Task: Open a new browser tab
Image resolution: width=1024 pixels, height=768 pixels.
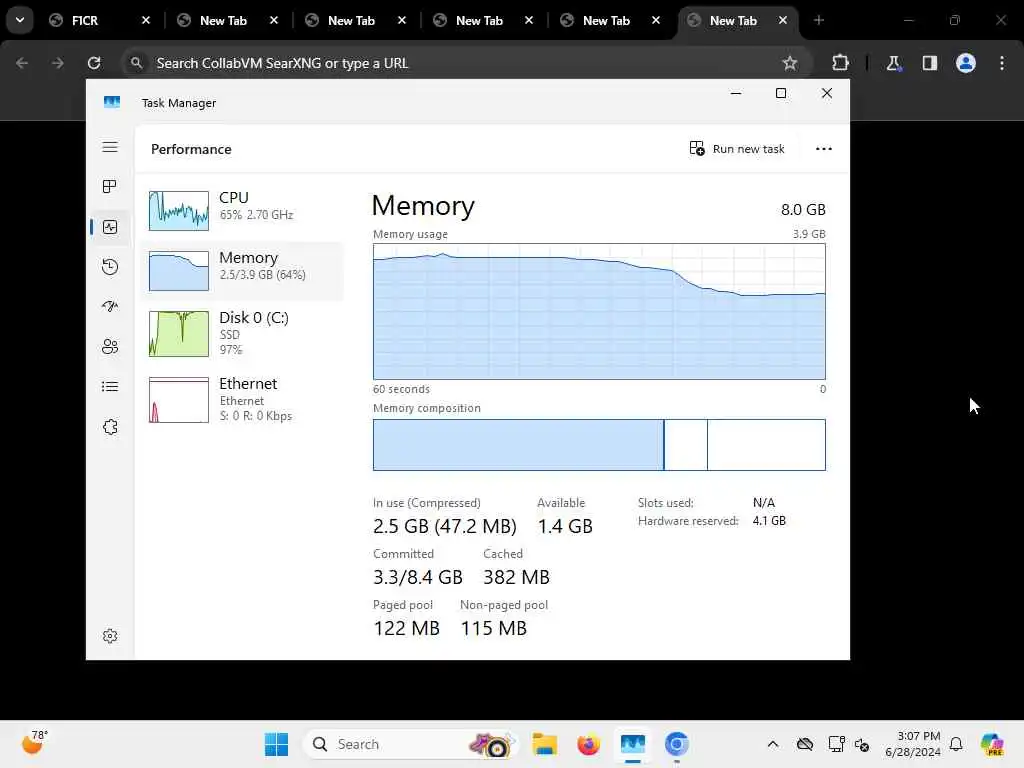Action: tap(819, 20)
